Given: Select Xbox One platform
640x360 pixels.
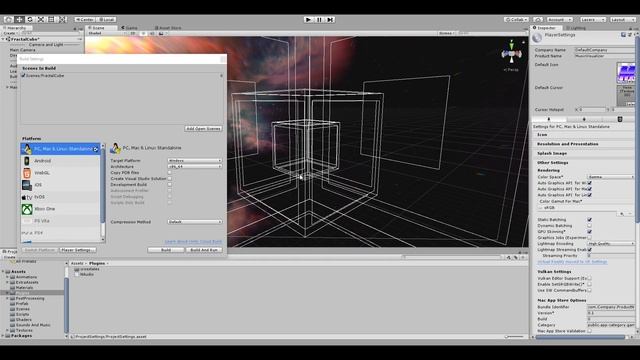Looking at the screenshot, I should coord(60,209).
